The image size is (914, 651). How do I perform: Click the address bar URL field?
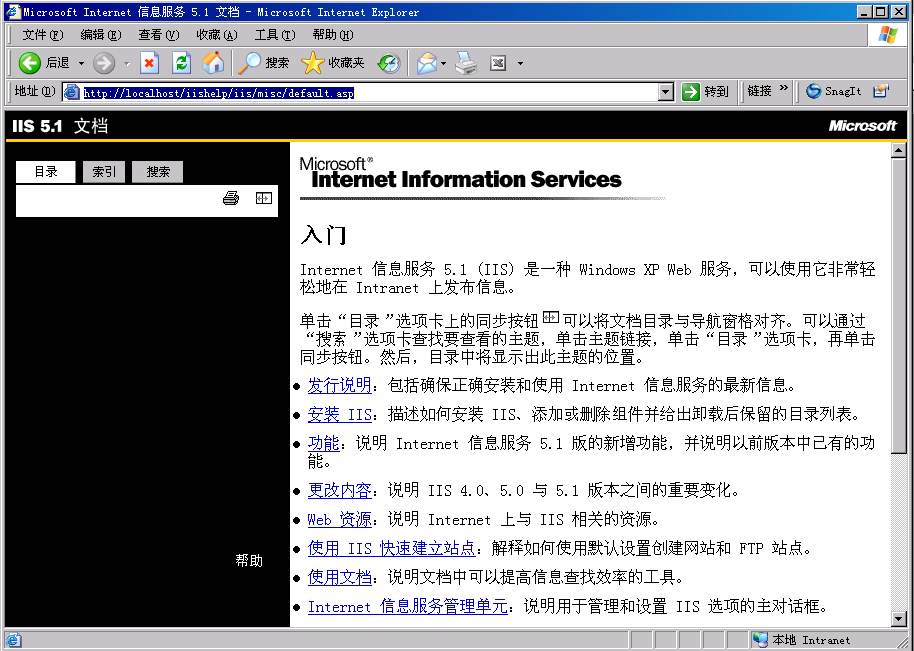click(x=370, y=92)
